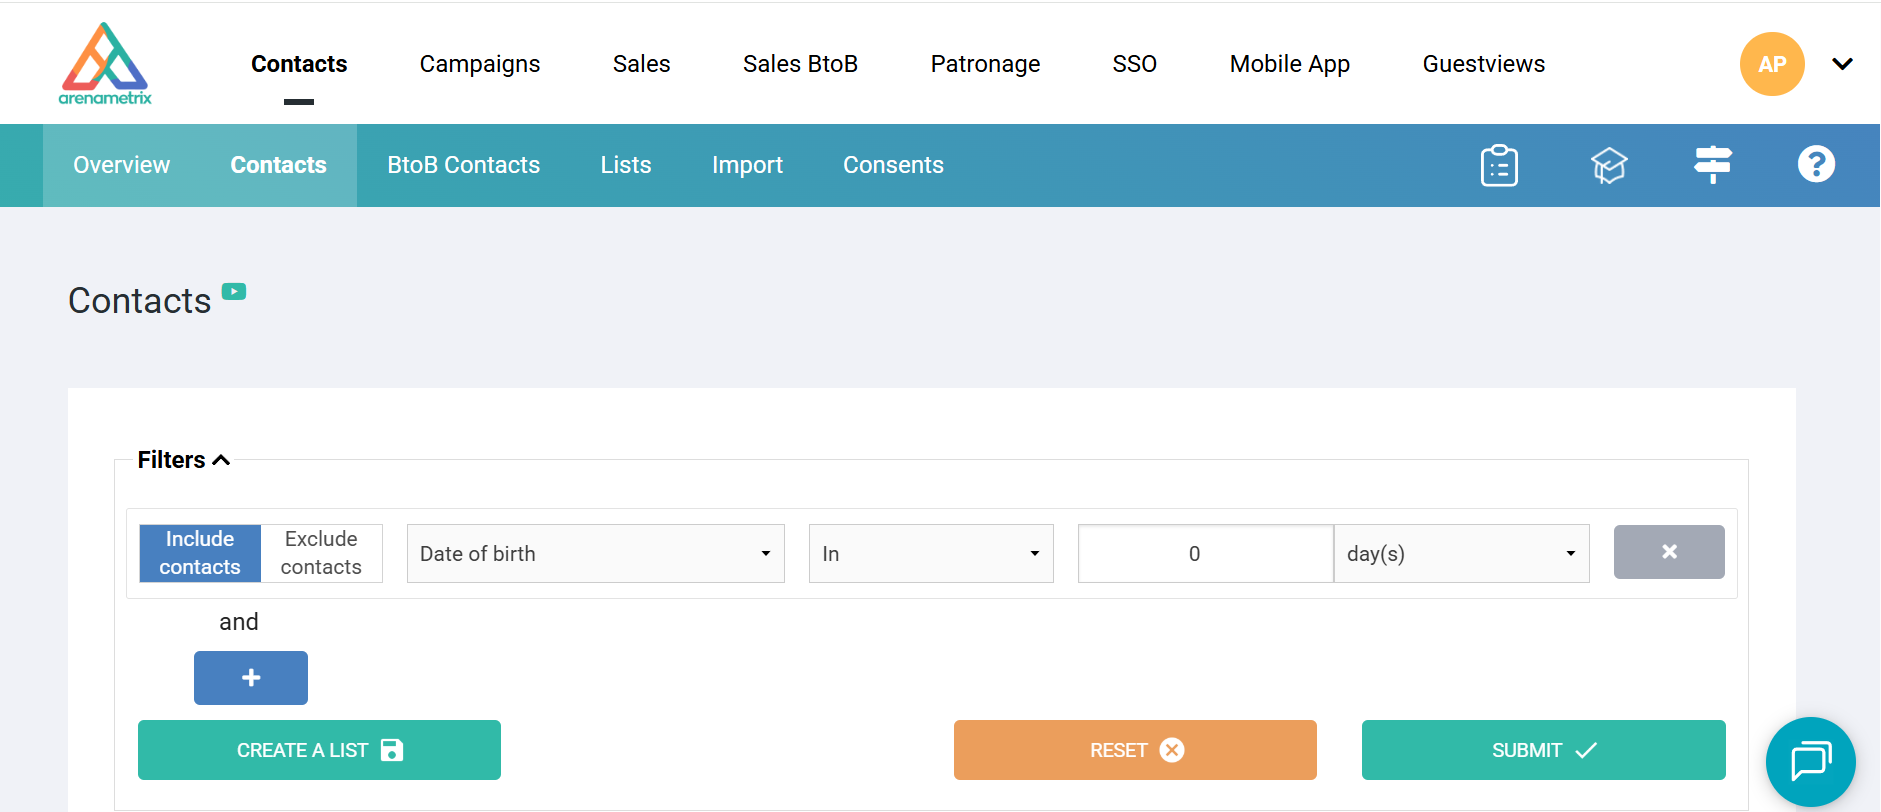Open the chat support bubble
The image size is (1881, 812).
coord(1810,762)
